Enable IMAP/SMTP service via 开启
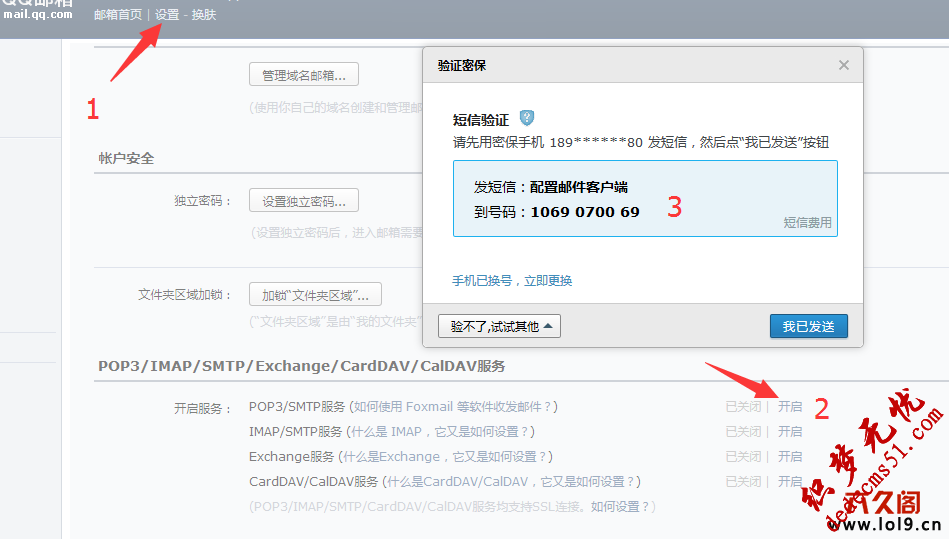Image resolution: width=949 pixels, height=539 pixels. [790, 432]
